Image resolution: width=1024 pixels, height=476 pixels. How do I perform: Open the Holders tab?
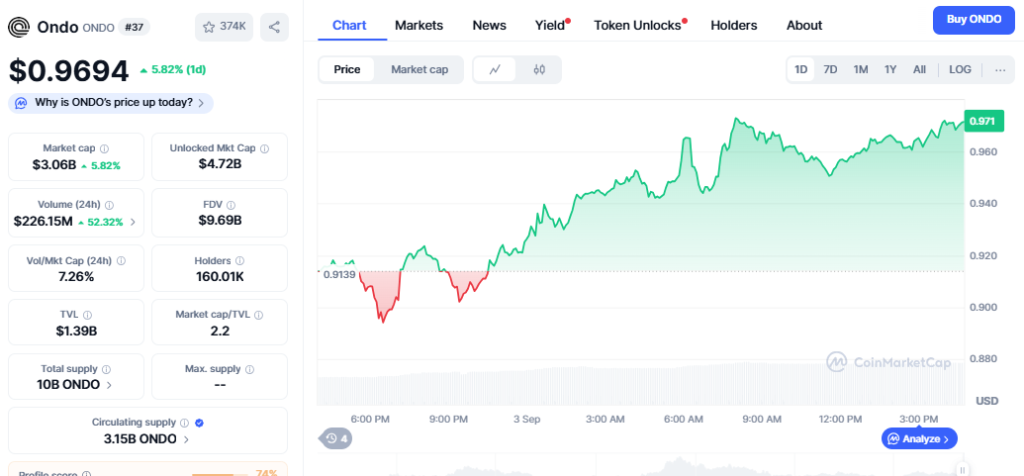click(734, 25)
